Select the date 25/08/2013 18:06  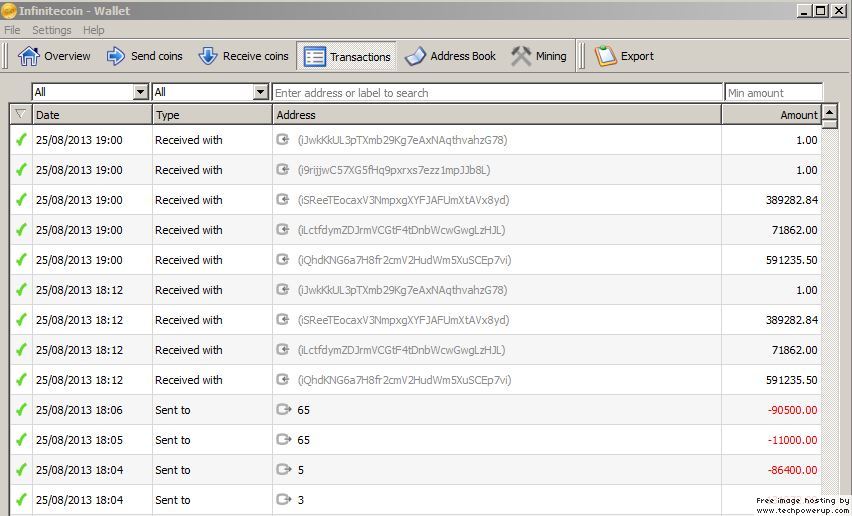point(79,410)
